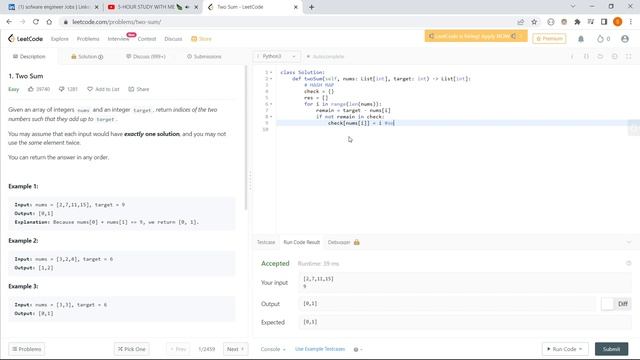Image resolution: width=640 pixels, height=360 pixels.
Task: Click the description panel scrollbar
Action: tap(246, 138)
